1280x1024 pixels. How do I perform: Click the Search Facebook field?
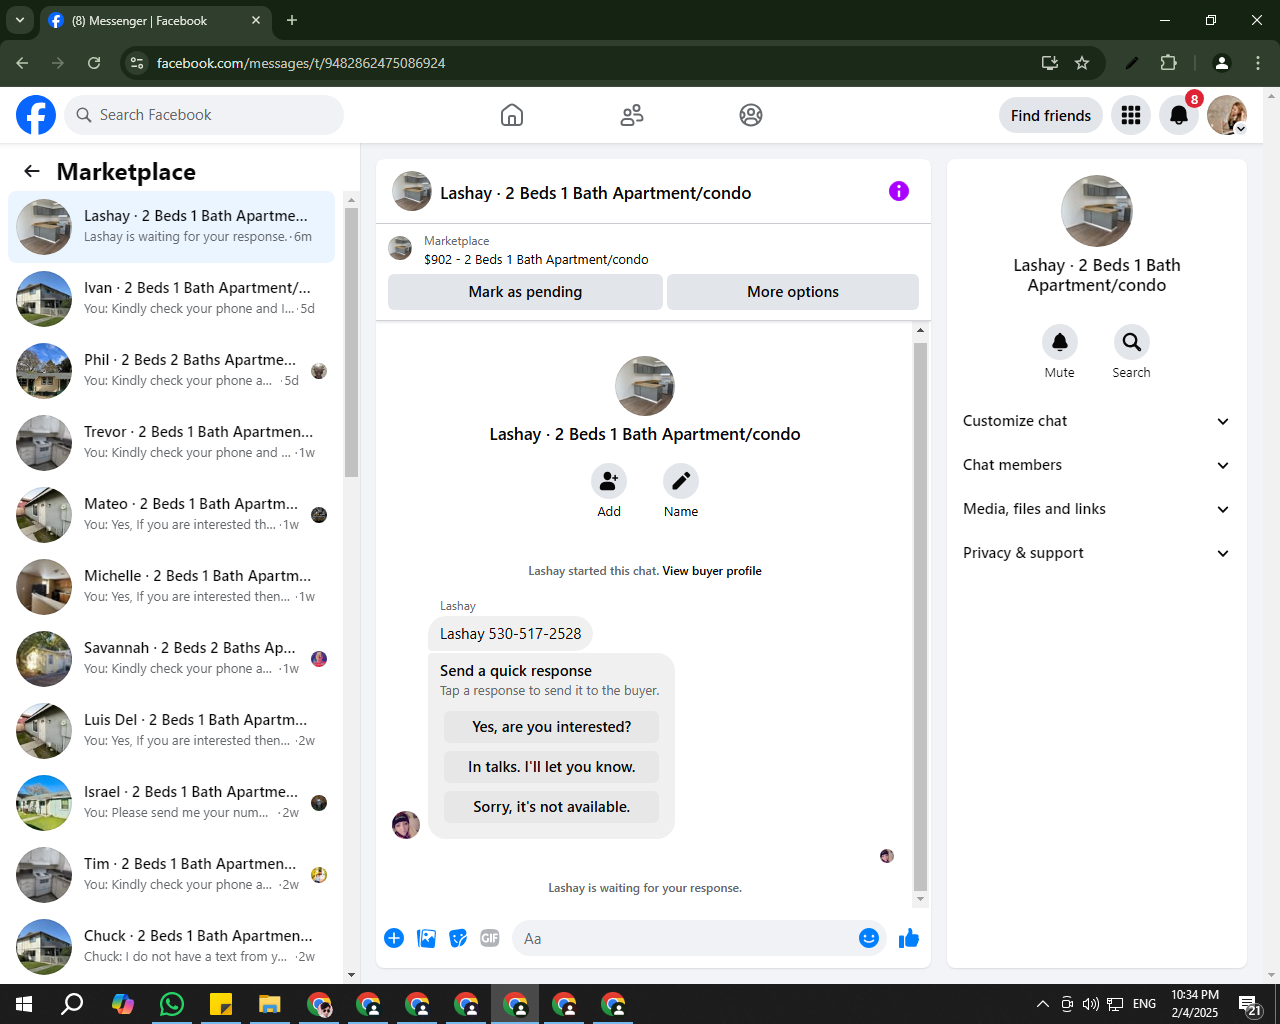click(x=204, y=115)
